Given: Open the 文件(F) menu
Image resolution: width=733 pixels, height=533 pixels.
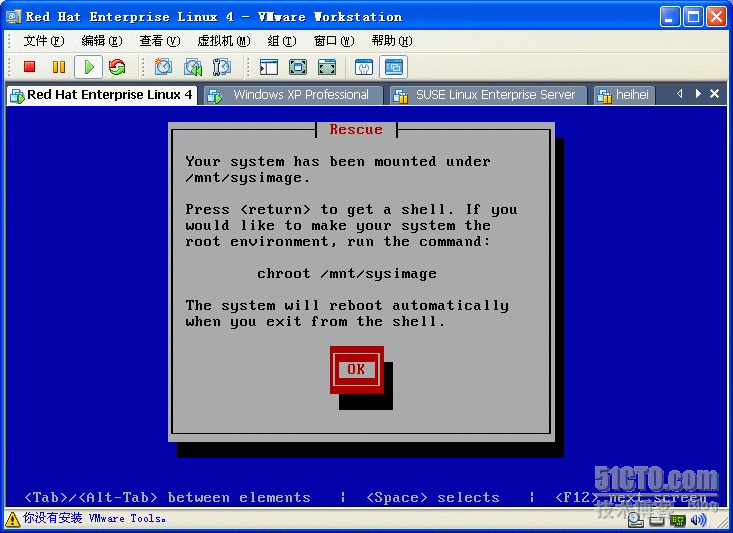Looking at the screenshot, I should coord(43,41).
